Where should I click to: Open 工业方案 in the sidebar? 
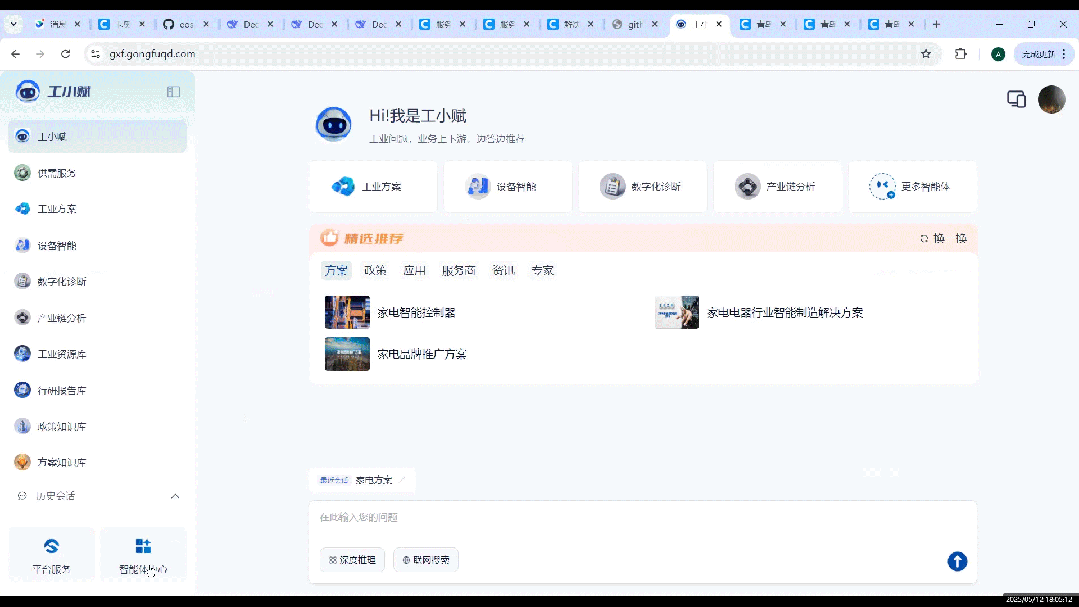pyautogui.click(x=97, y=209)
